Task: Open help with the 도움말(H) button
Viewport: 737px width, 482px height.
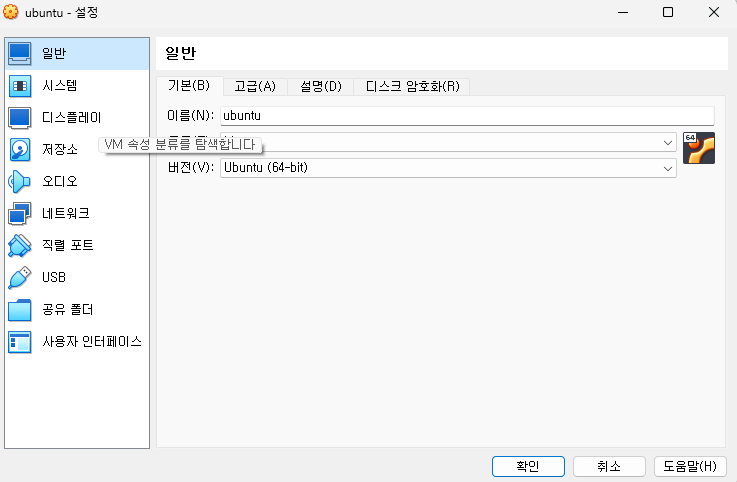Action: pyautogui.click(x=690, y=466)
